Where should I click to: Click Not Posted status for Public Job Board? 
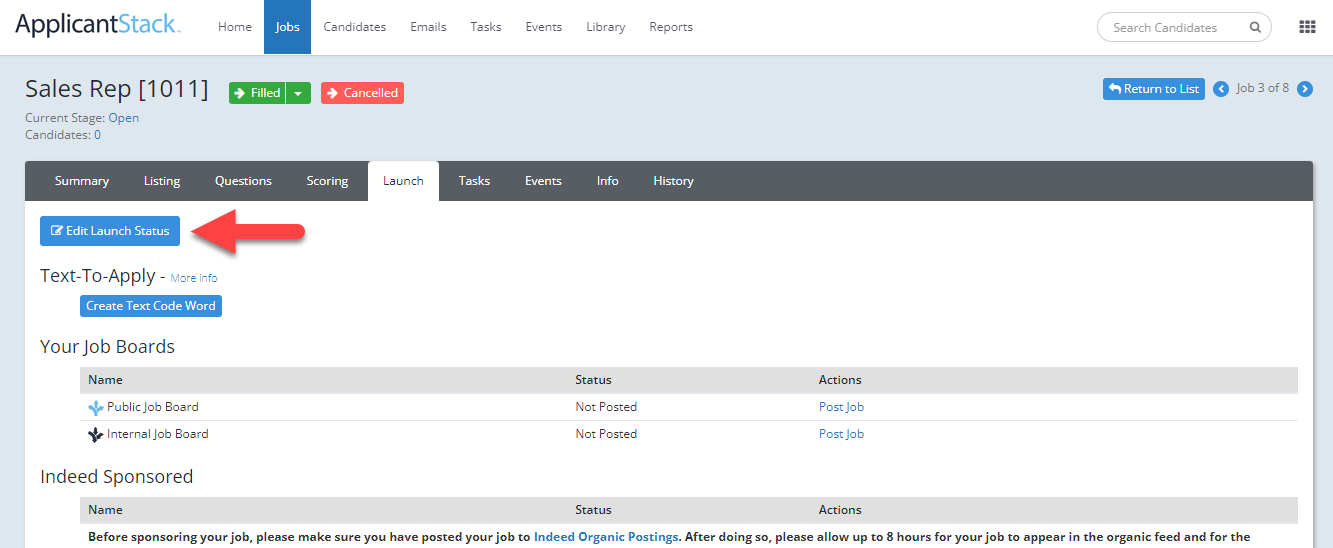606,407
